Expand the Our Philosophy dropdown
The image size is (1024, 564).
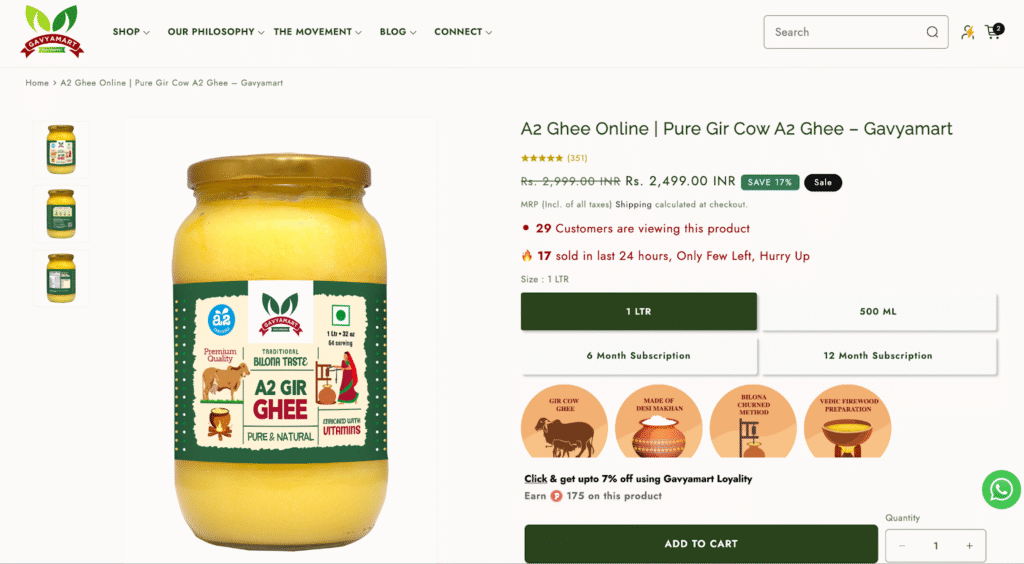[216, 32]
